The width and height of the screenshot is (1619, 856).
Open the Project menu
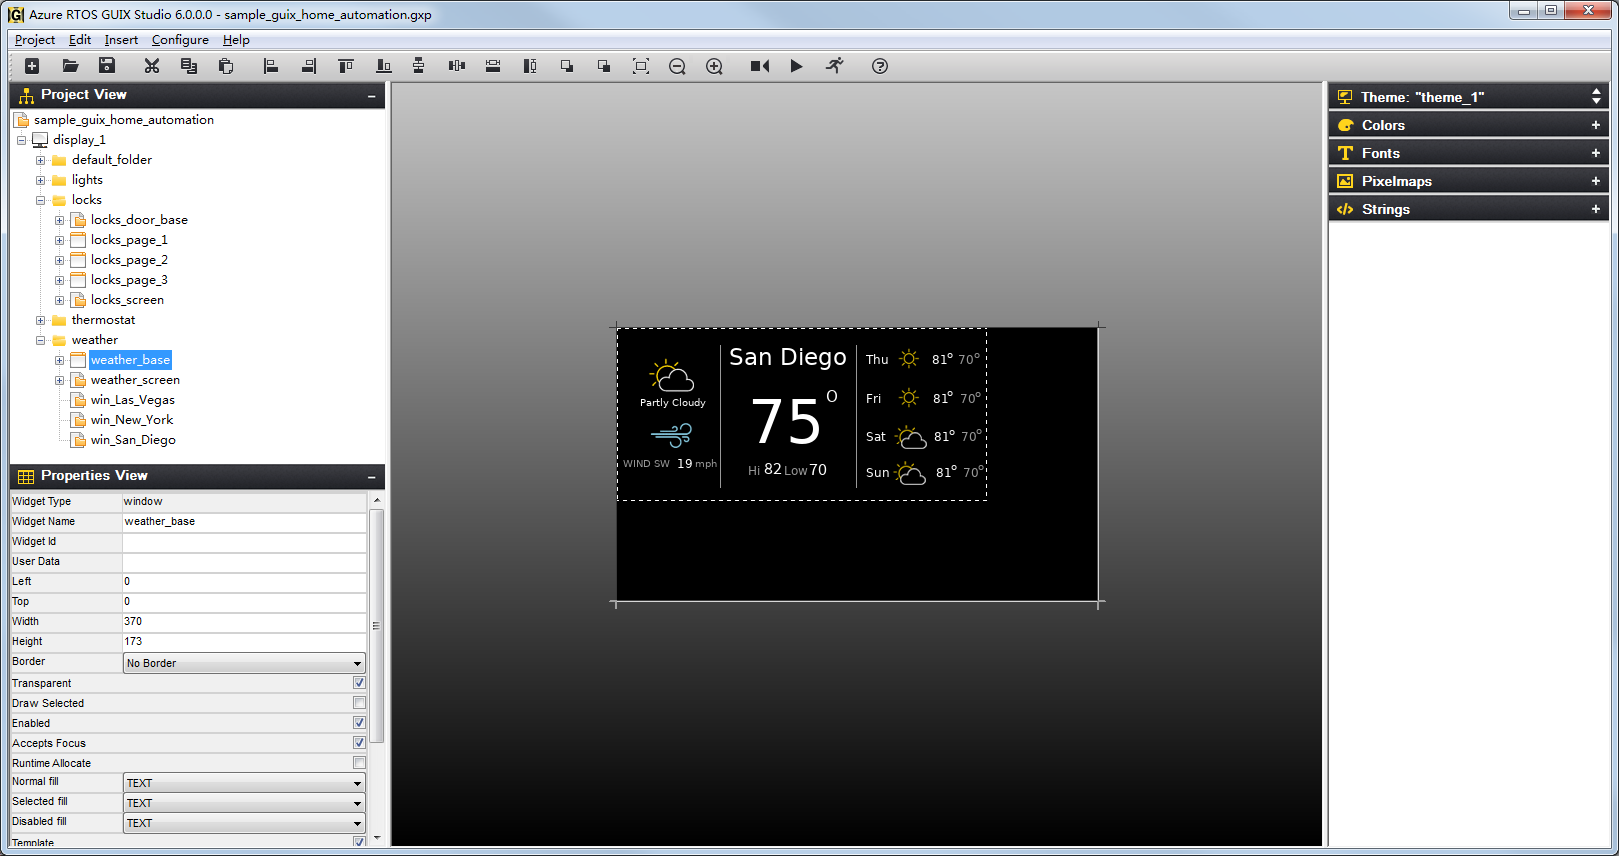35,40
